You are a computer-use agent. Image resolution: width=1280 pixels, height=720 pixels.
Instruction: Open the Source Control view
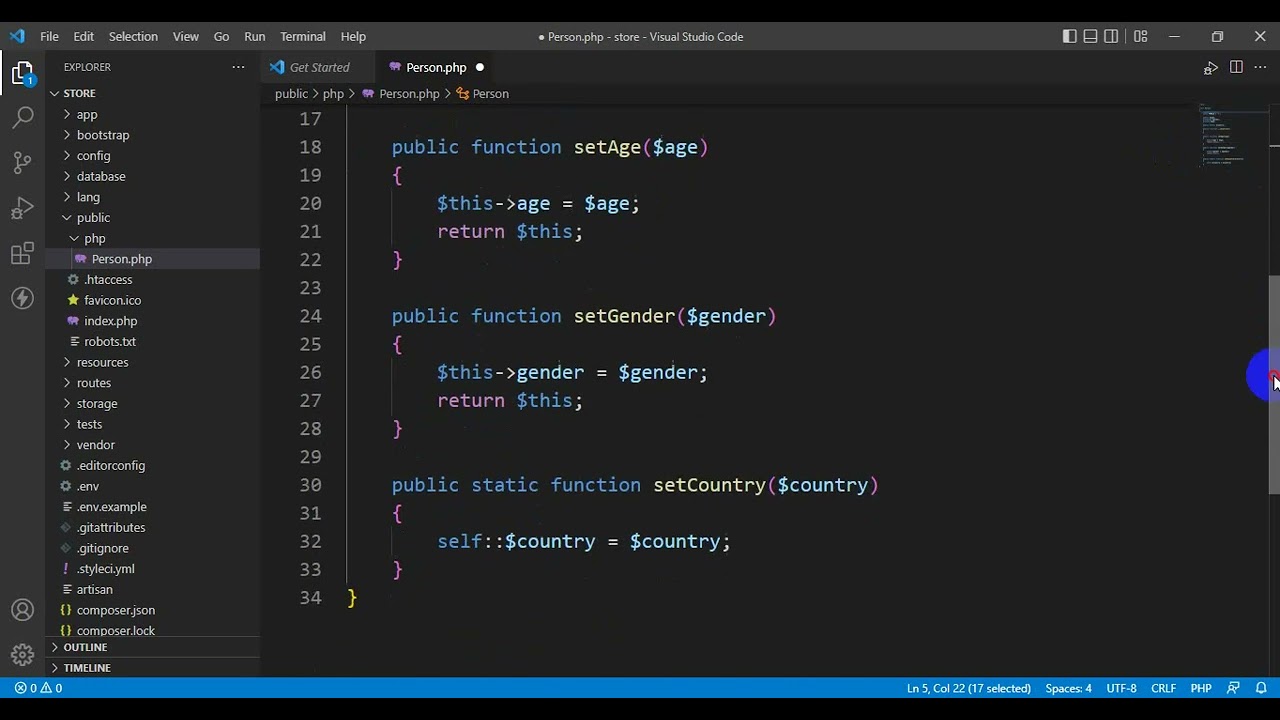coord(22,163)
